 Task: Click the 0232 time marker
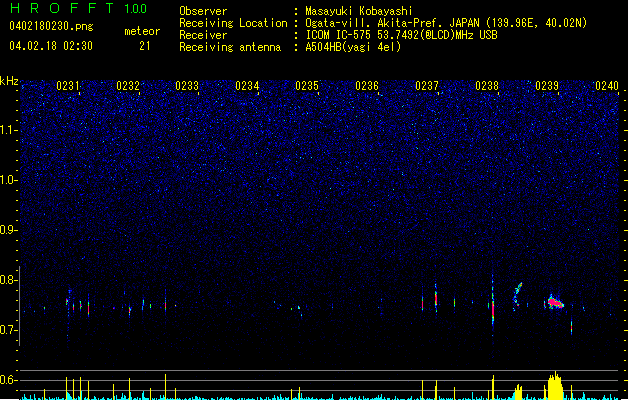128,86
